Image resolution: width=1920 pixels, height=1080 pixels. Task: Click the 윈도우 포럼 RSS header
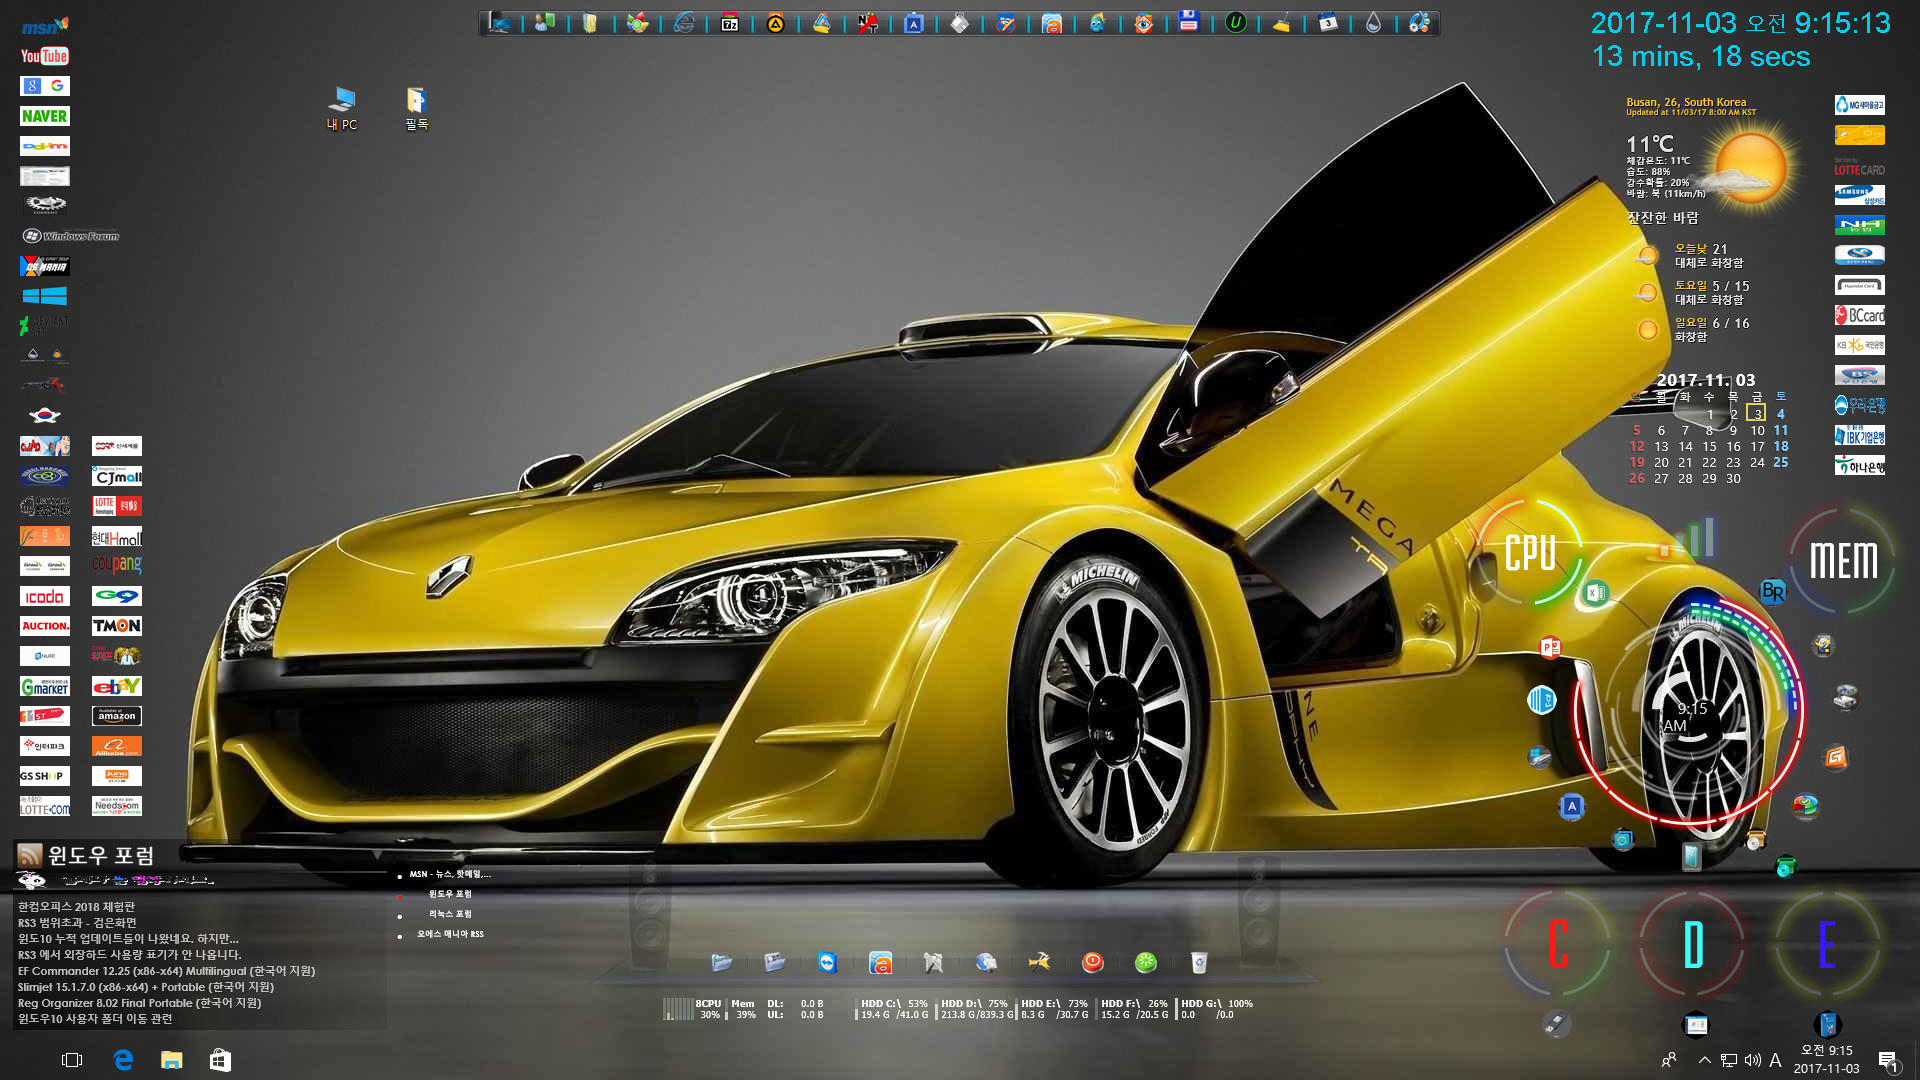pos(101,855)
